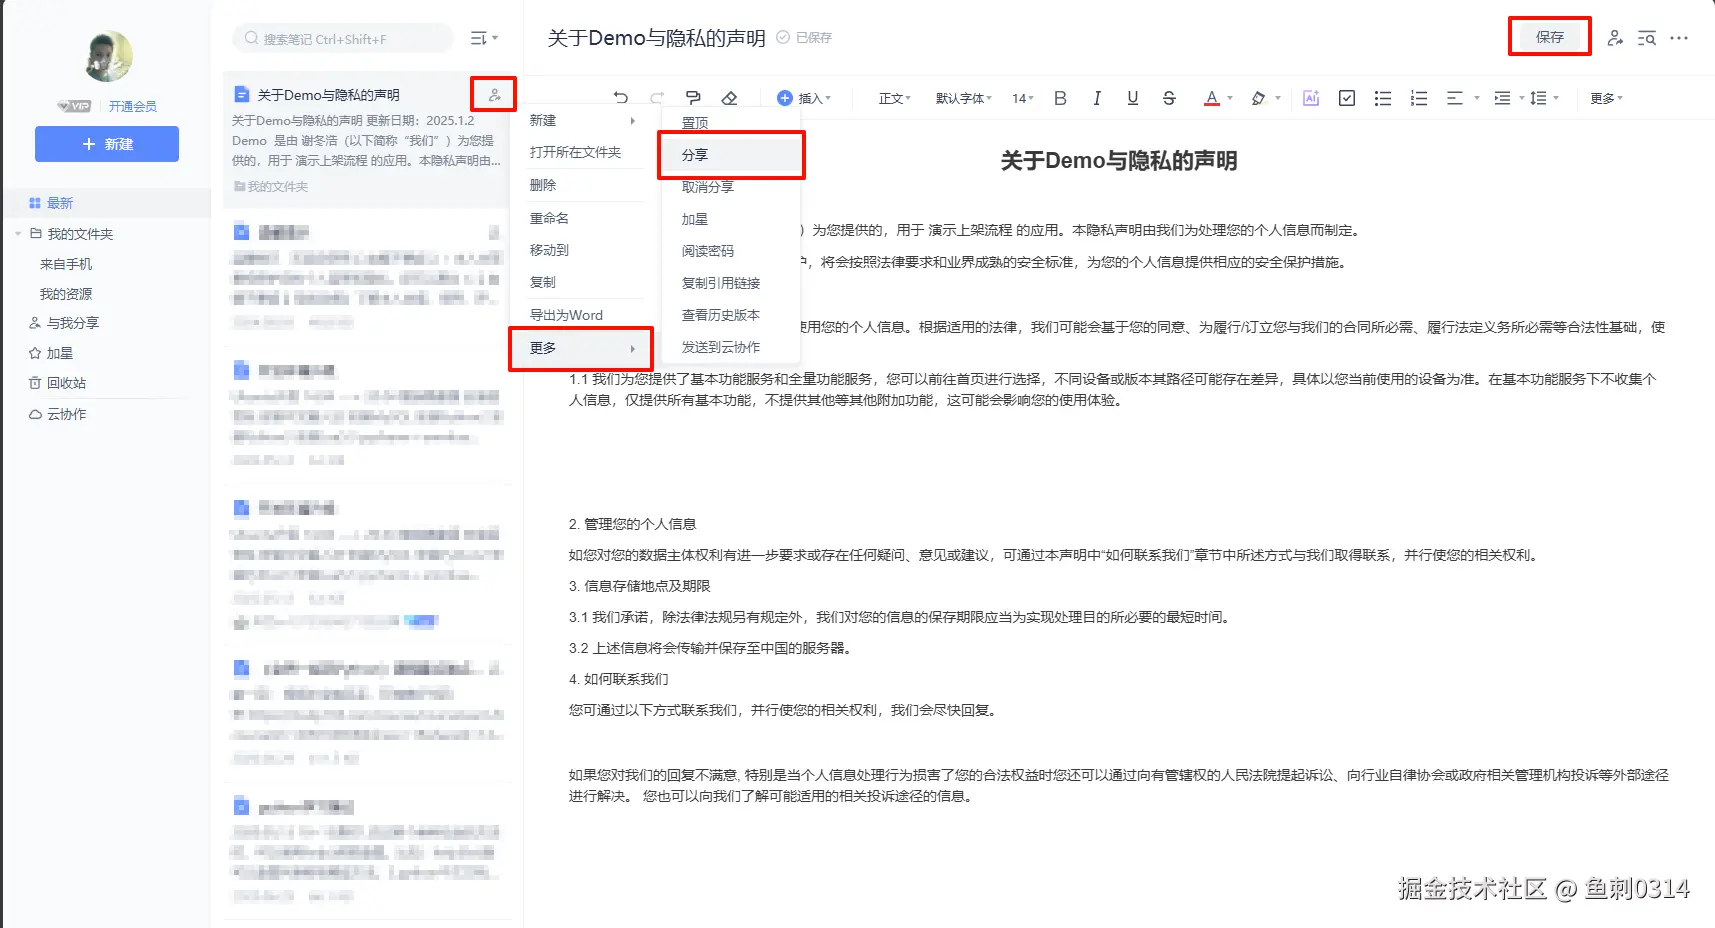Screen dimensions: 1715x928
Task: Focus the 搜索笔记 search field
Action: pos(343,38)
